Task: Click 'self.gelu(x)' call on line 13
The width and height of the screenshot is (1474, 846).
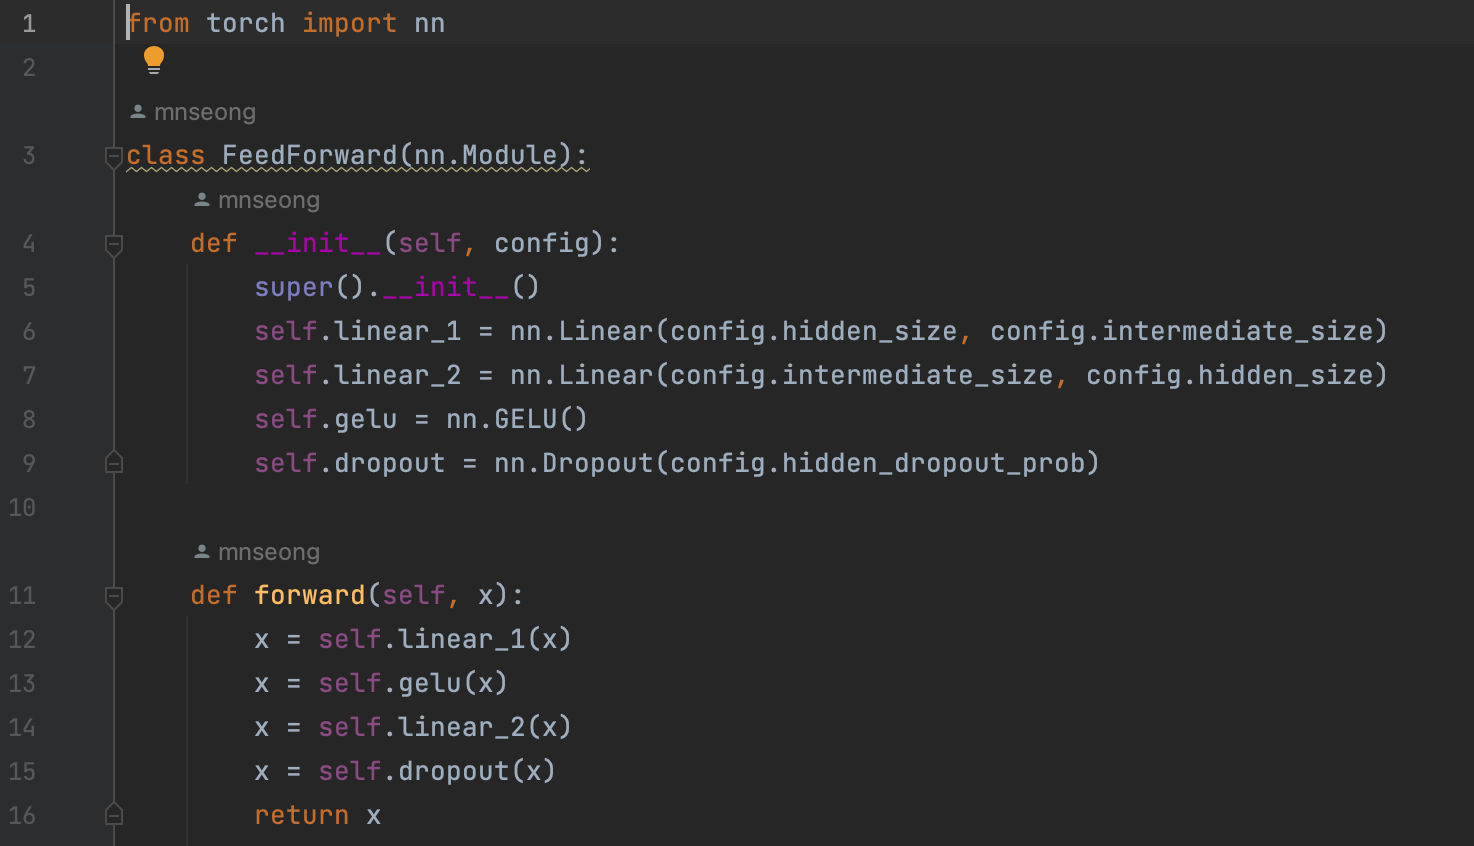Action: 414,683
